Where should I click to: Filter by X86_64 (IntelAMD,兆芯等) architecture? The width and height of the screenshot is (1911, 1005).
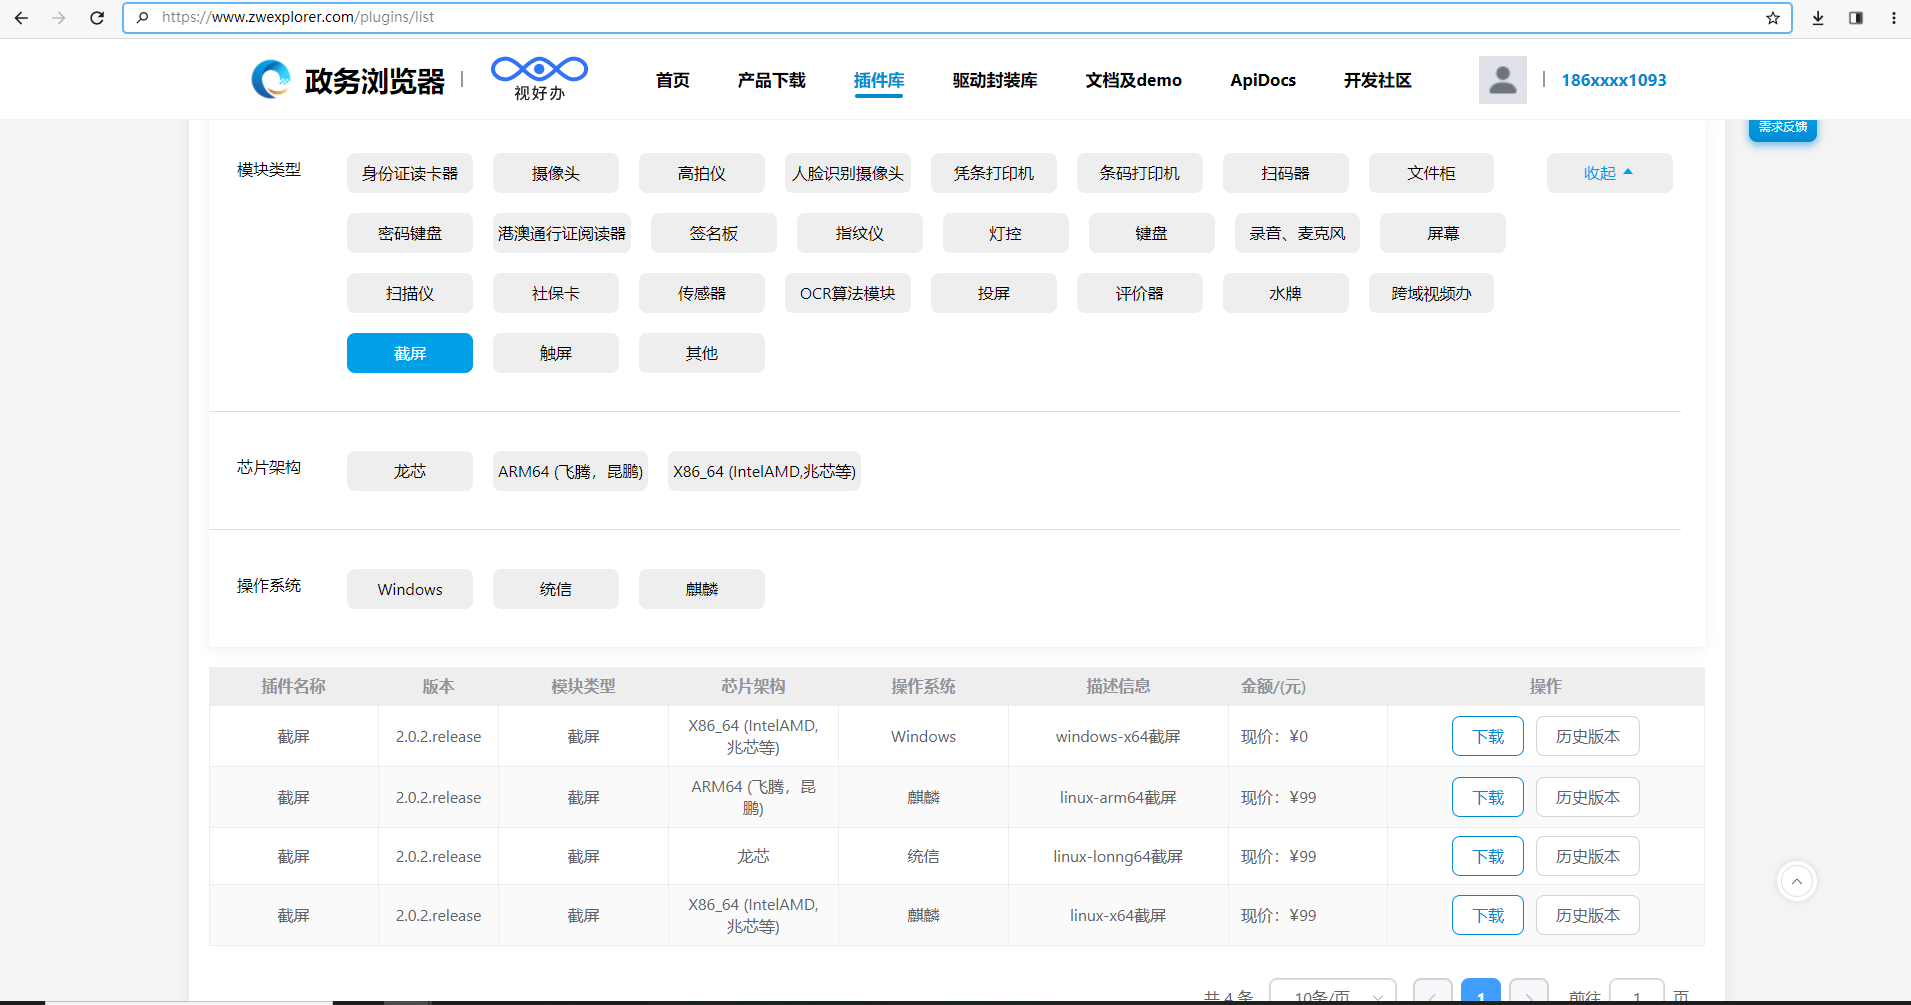point(764,471)
